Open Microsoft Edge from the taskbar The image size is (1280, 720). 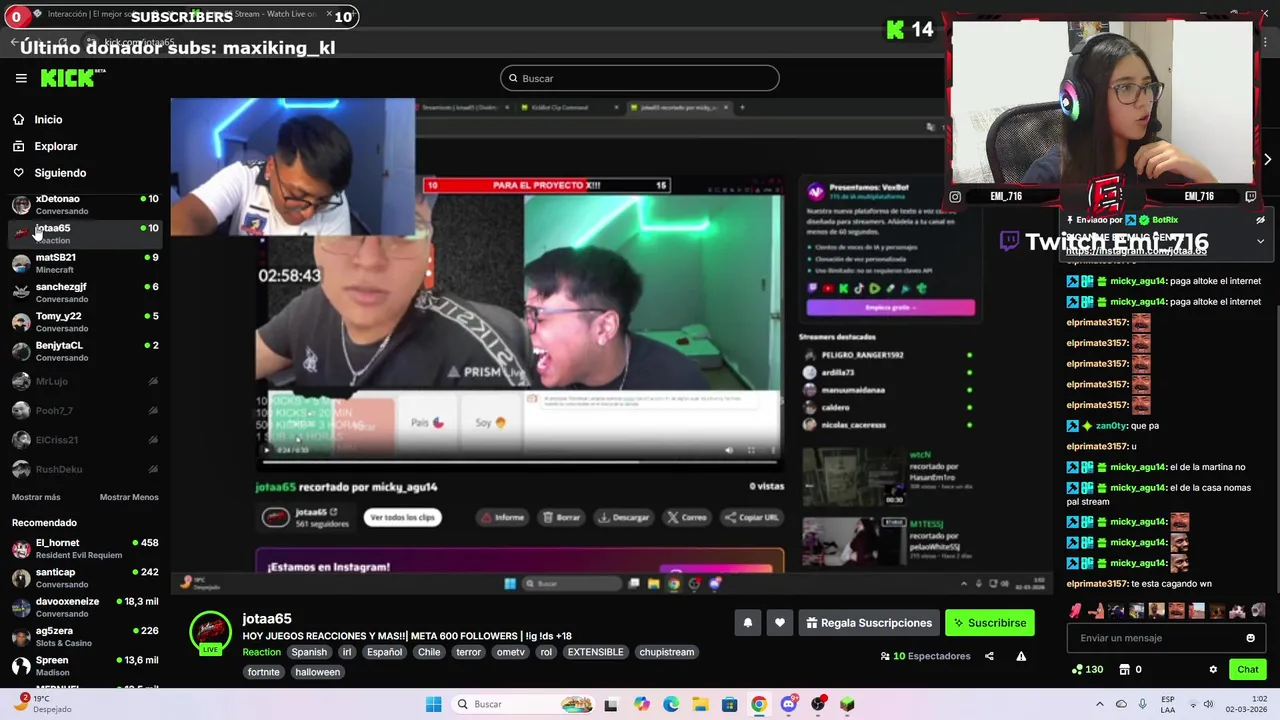pyautogui.click(x=671, y=704)
